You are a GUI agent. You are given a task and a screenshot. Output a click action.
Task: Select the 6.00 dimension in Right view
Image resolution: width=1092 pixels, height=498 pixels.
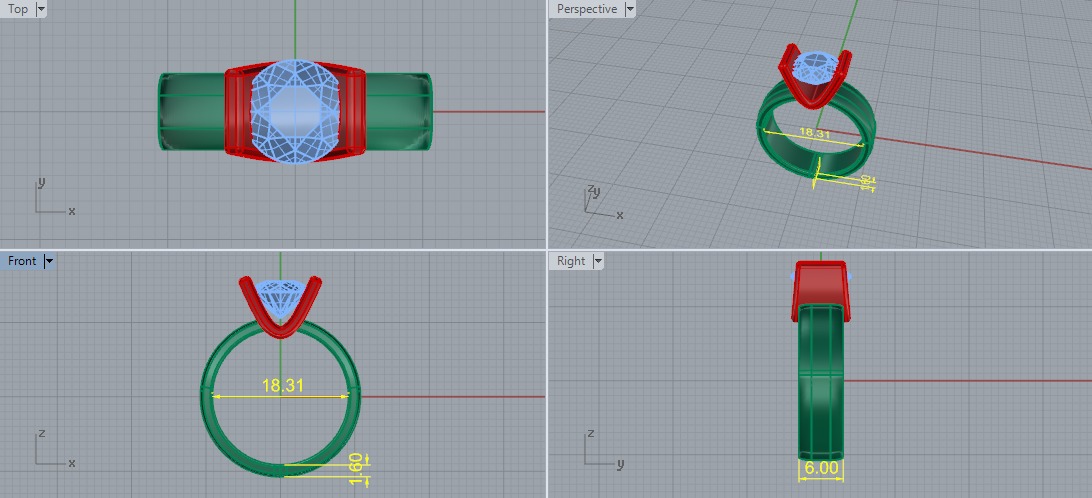click(821, 468)
